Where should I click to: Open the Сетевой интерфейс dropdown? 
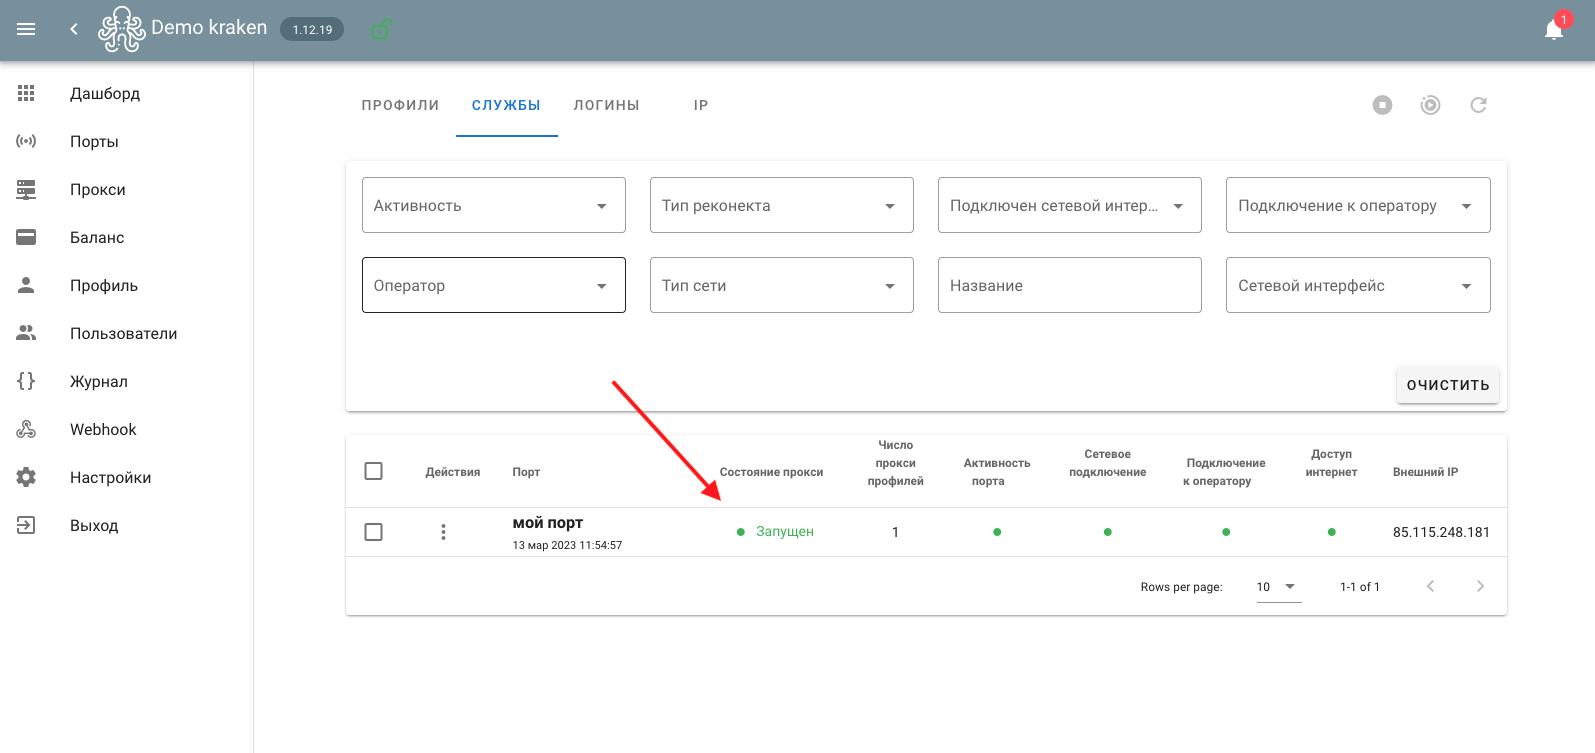[1358, 285]
